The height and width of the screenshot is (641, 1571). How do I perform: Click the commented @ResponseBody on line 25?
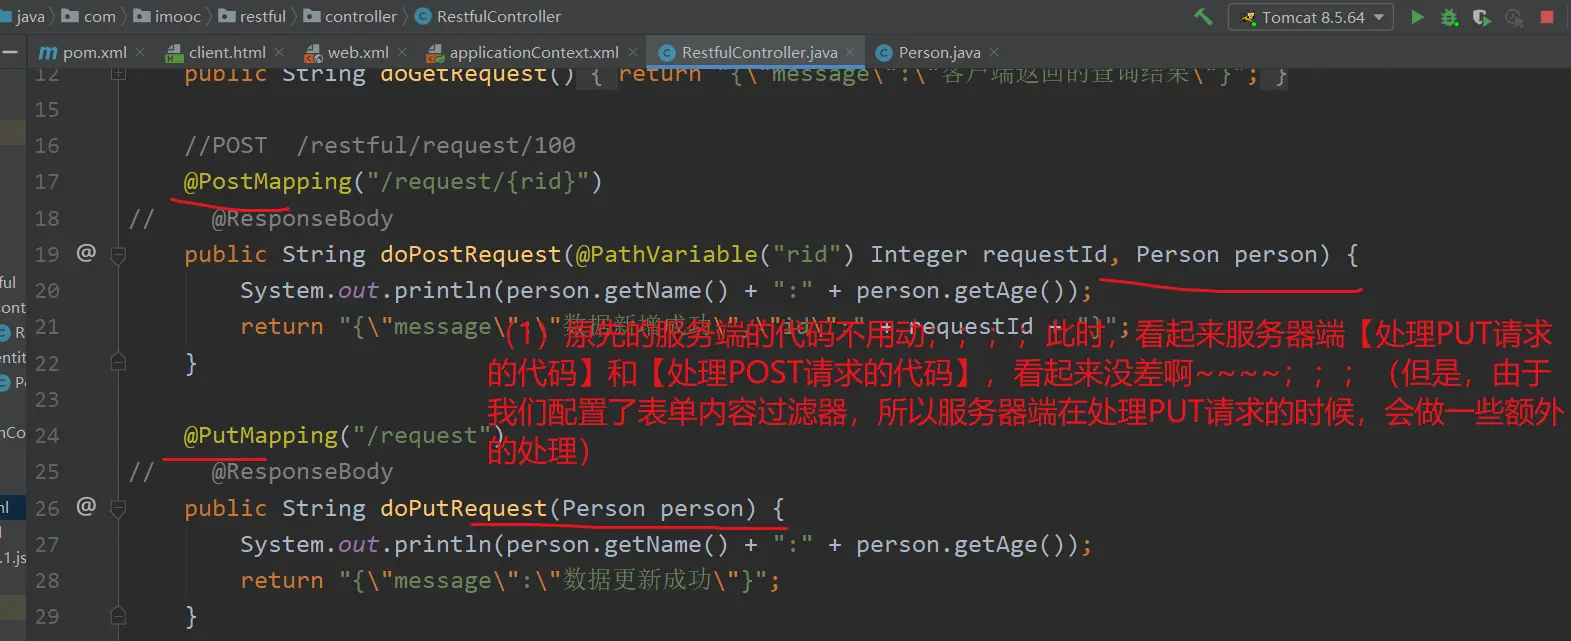(x=302, y=471)
